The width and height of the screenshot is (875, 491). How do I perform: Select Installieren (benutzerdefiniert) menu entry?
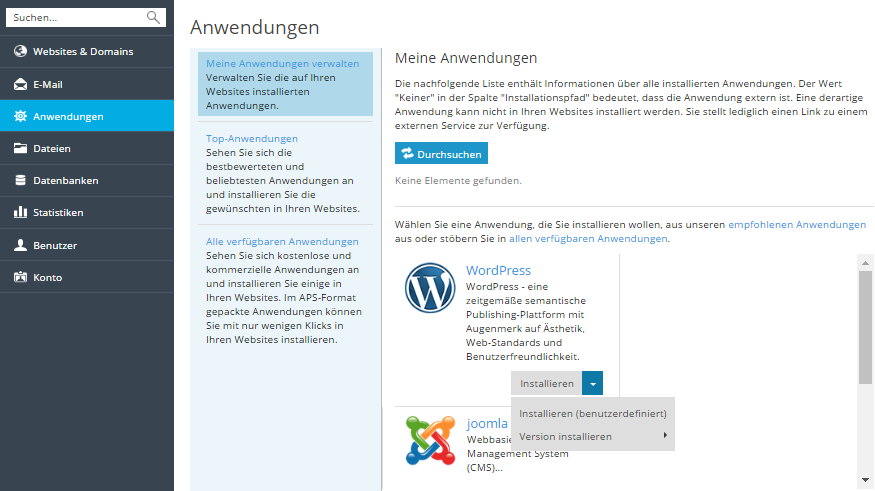tap(592, 413)
